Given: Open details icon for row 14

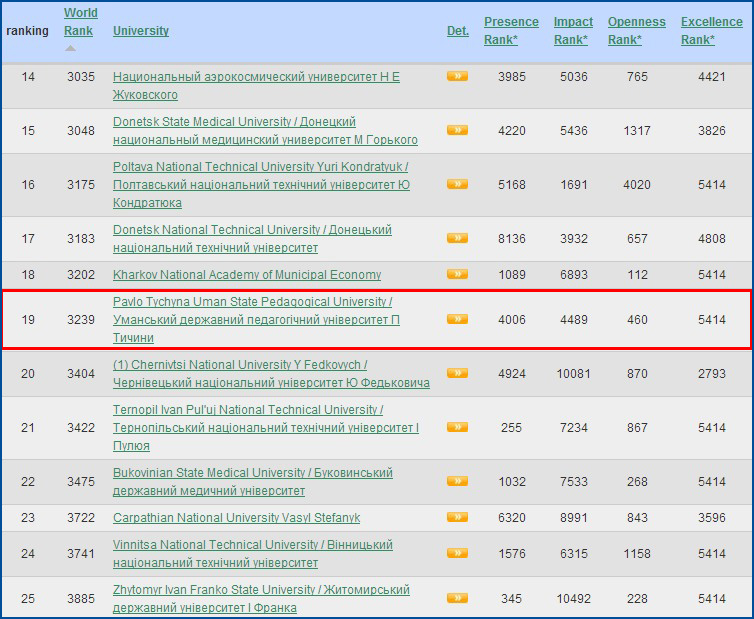Looking at the screenshot, I should [457, 76].
